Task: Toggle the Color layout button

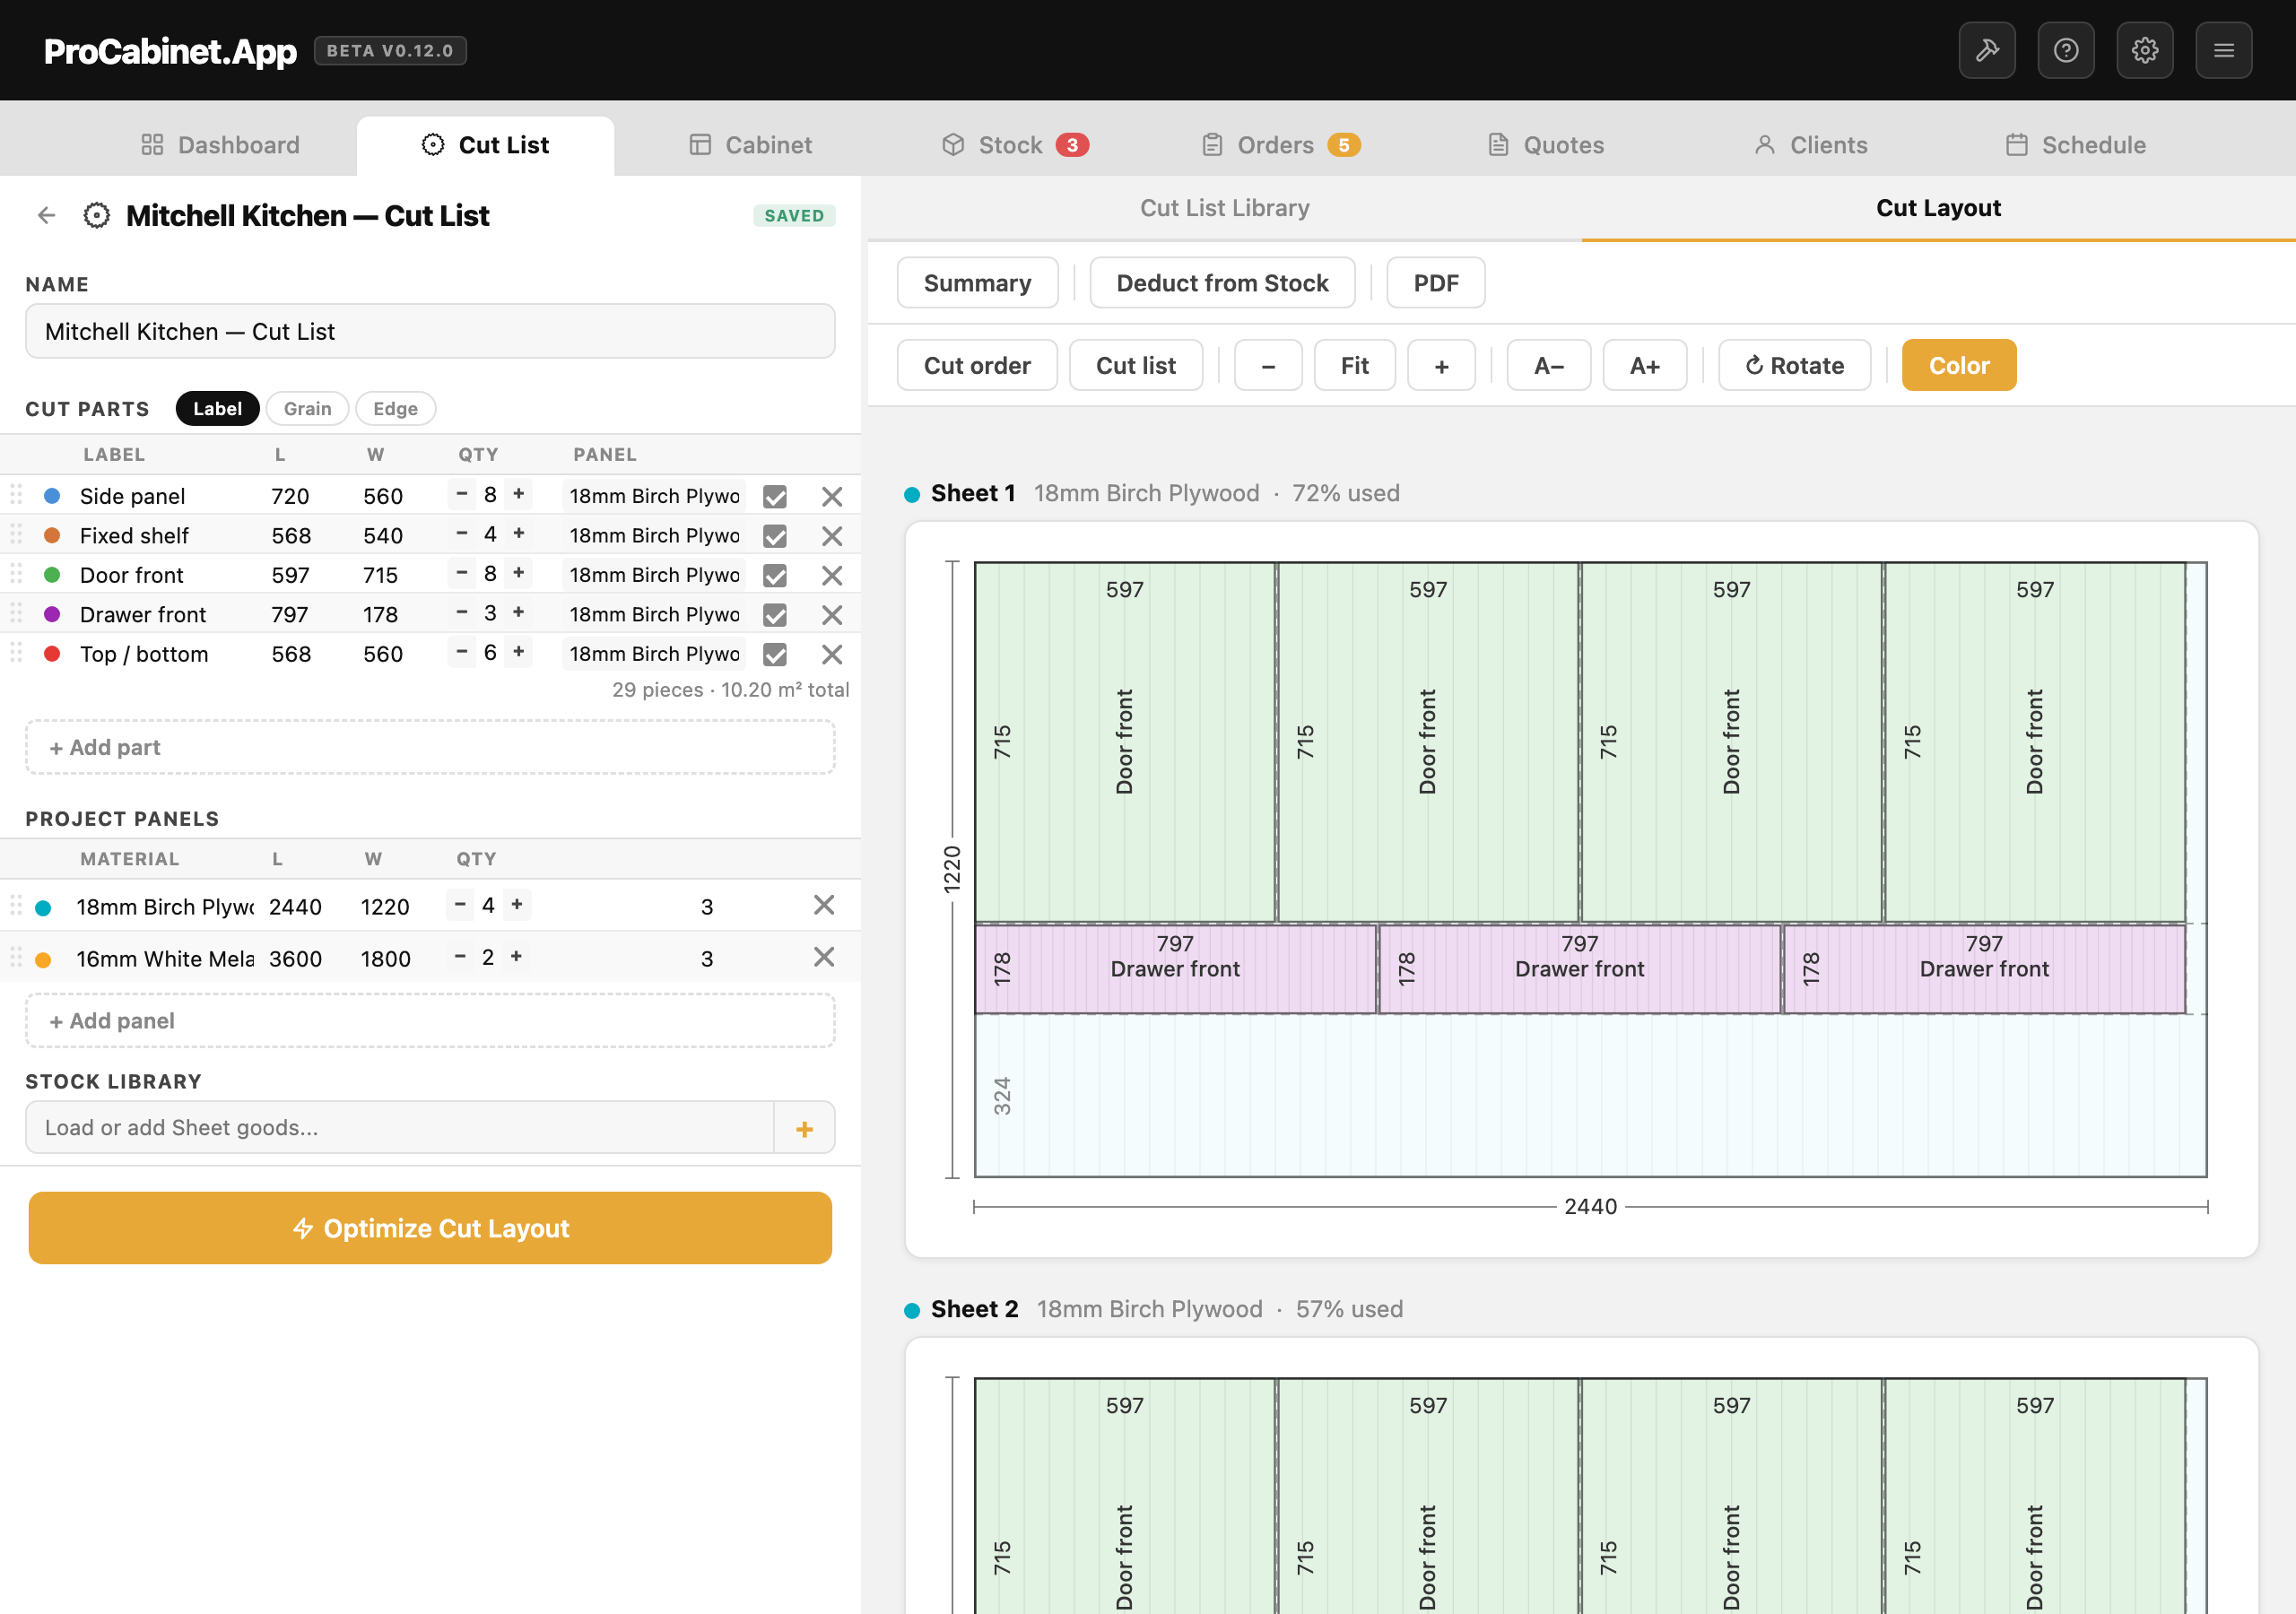Action: [1958, 365]
